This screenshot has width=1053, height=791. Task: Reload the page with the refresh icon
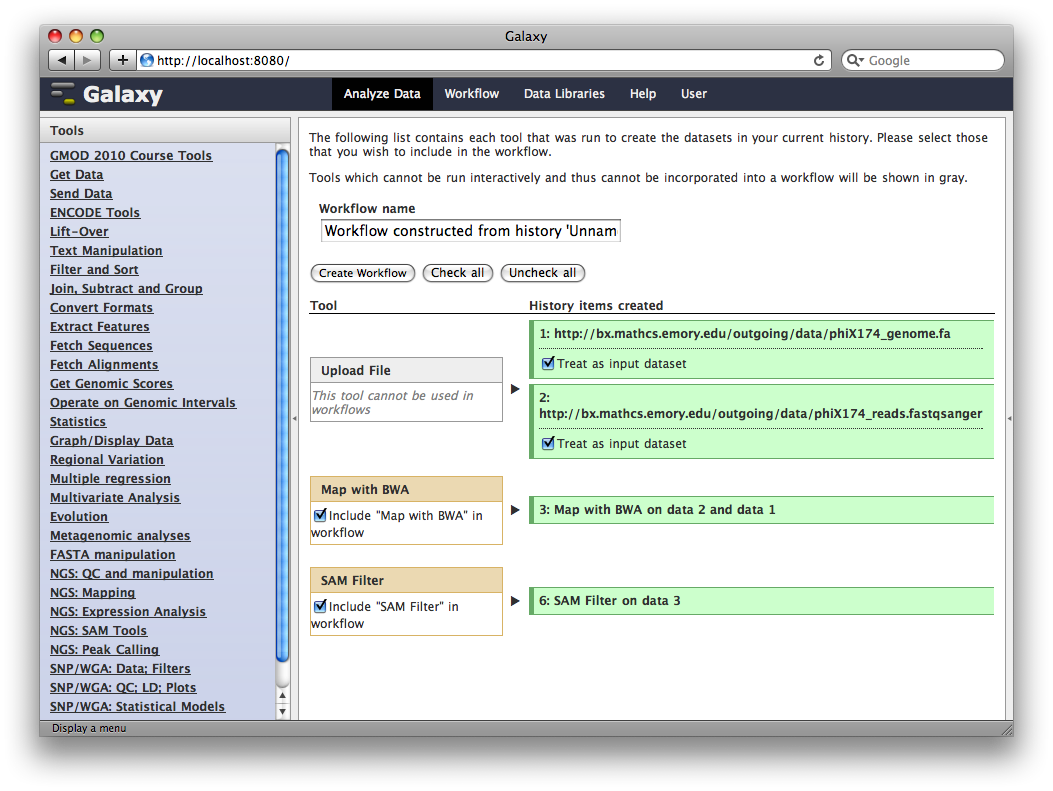[x=819, y=60]
